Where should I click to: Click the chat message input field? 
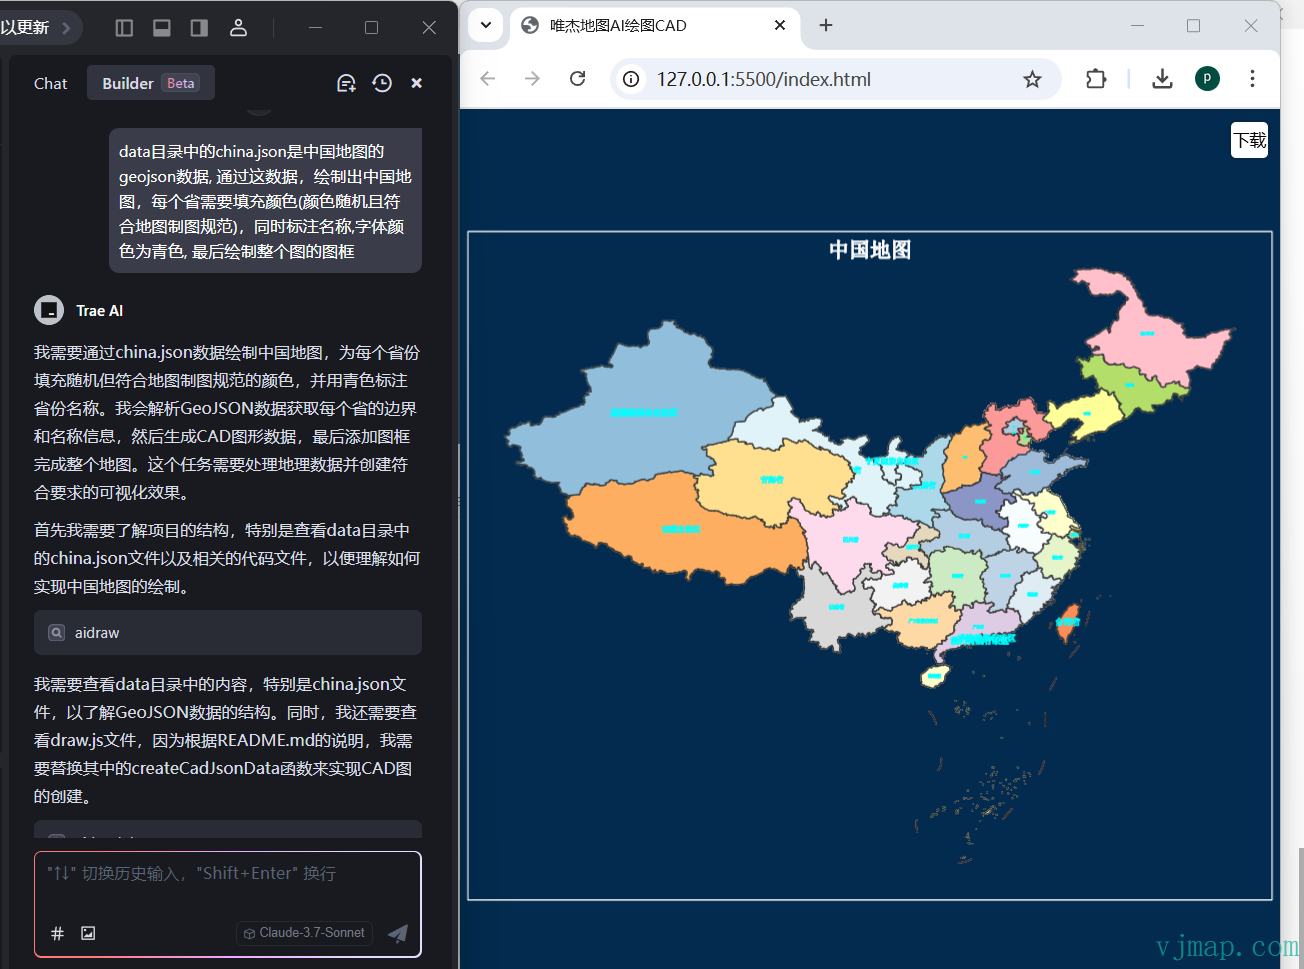click(227, 885)
